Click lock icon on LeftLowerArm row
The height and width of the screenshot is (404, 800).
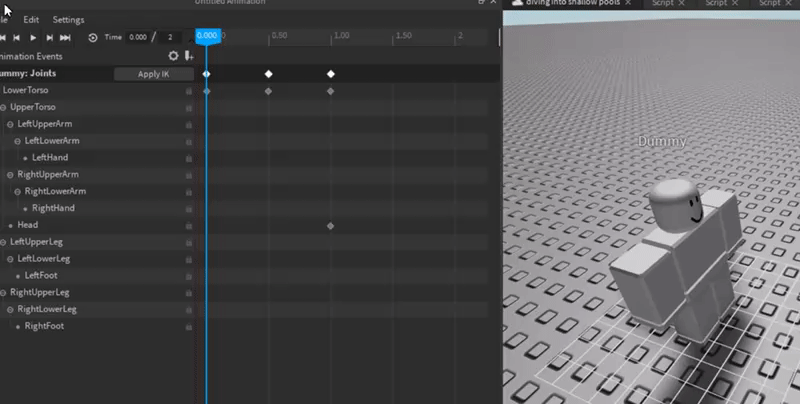(x=189, y=141)
